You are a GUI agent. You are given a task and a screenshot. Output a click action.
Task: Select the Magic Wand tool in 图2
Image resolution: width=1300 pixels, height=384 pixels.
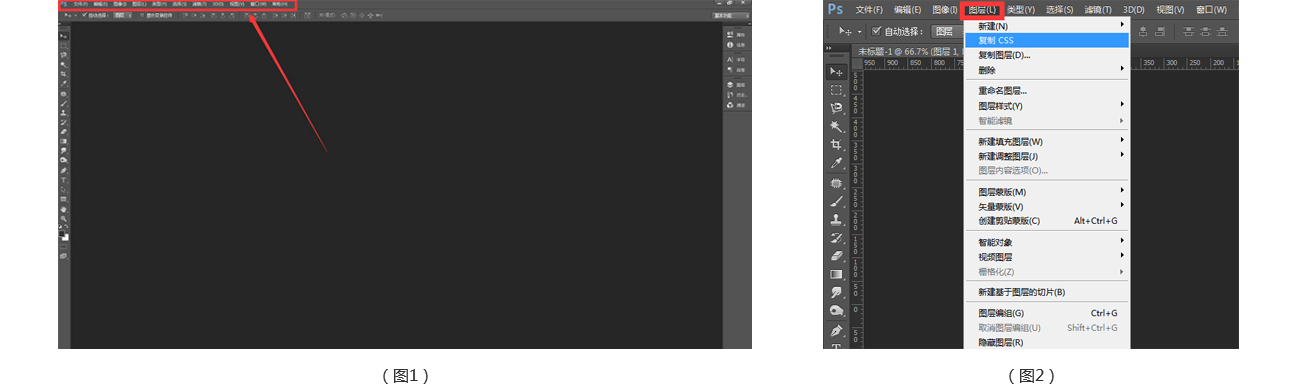836,126
